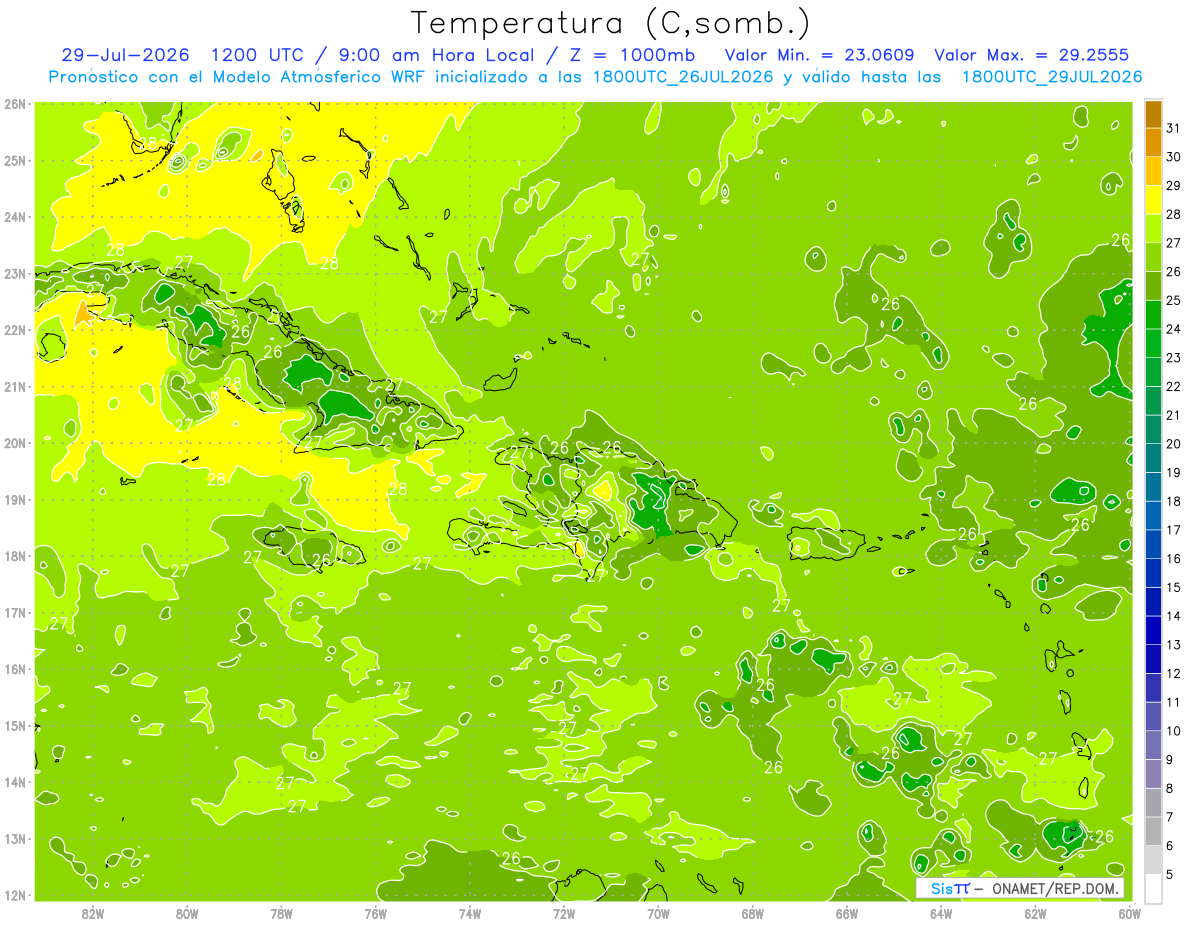Click the "Temperatura (C,somb.)" map title
1200x927 pixels.
tap(611, 24)
